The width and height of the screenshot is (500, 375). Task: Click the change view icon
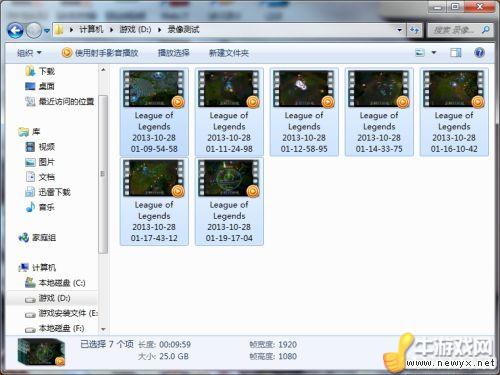pos(420,53)
